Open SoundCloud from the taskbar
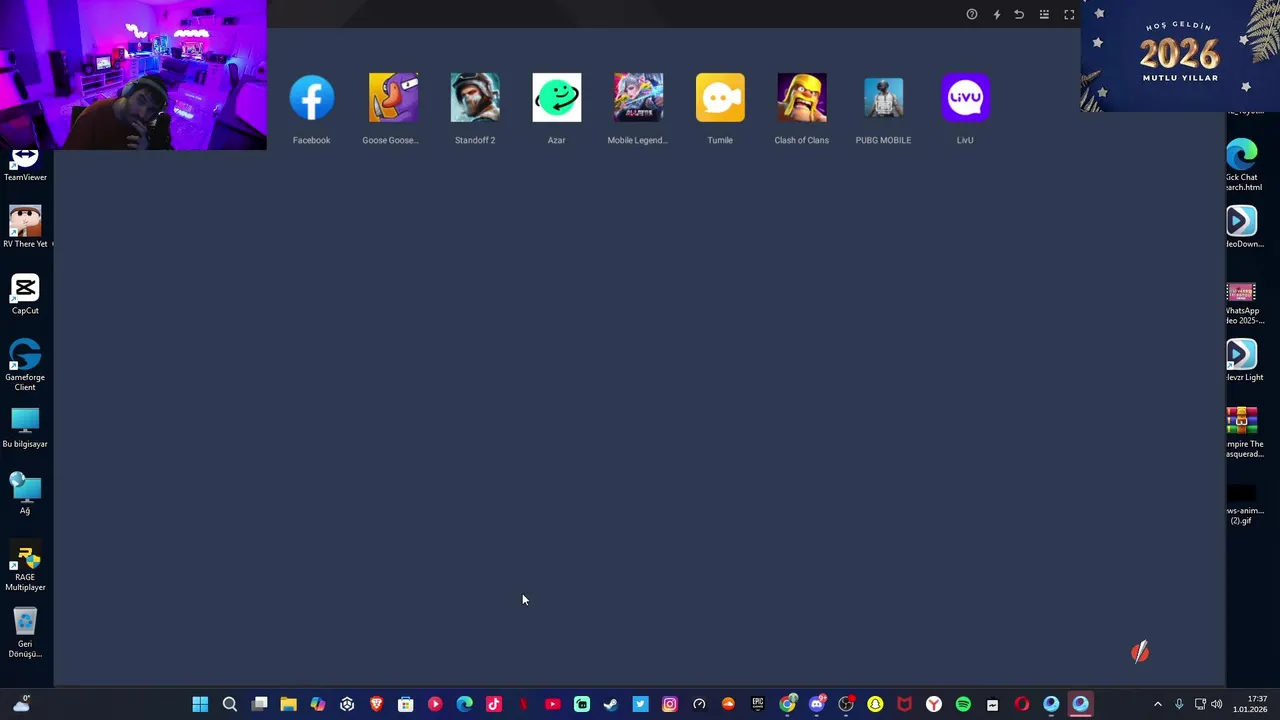 coord(728,704)
